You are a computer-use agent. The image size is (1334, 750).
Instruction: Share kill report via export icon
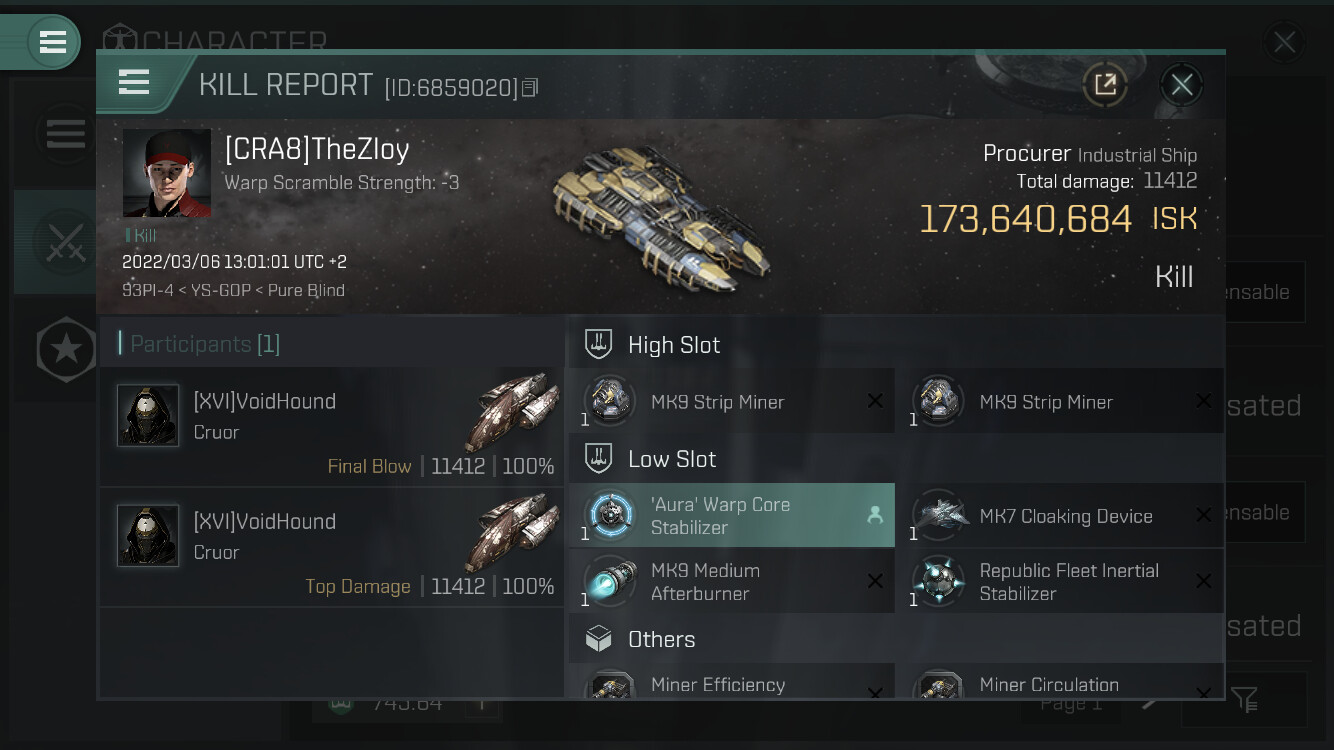[x=1105, y=85]
